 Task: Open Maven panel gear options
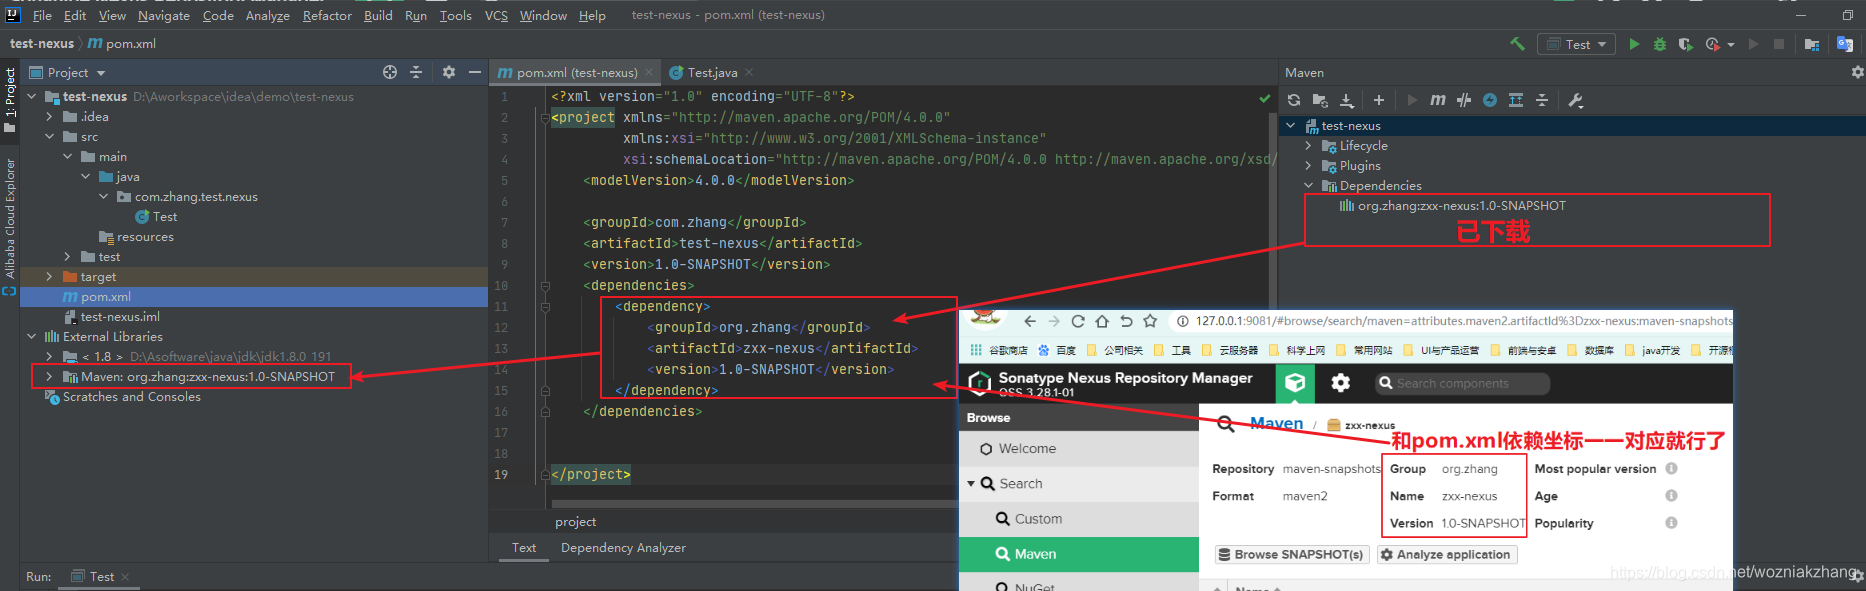pos(1857,72)
